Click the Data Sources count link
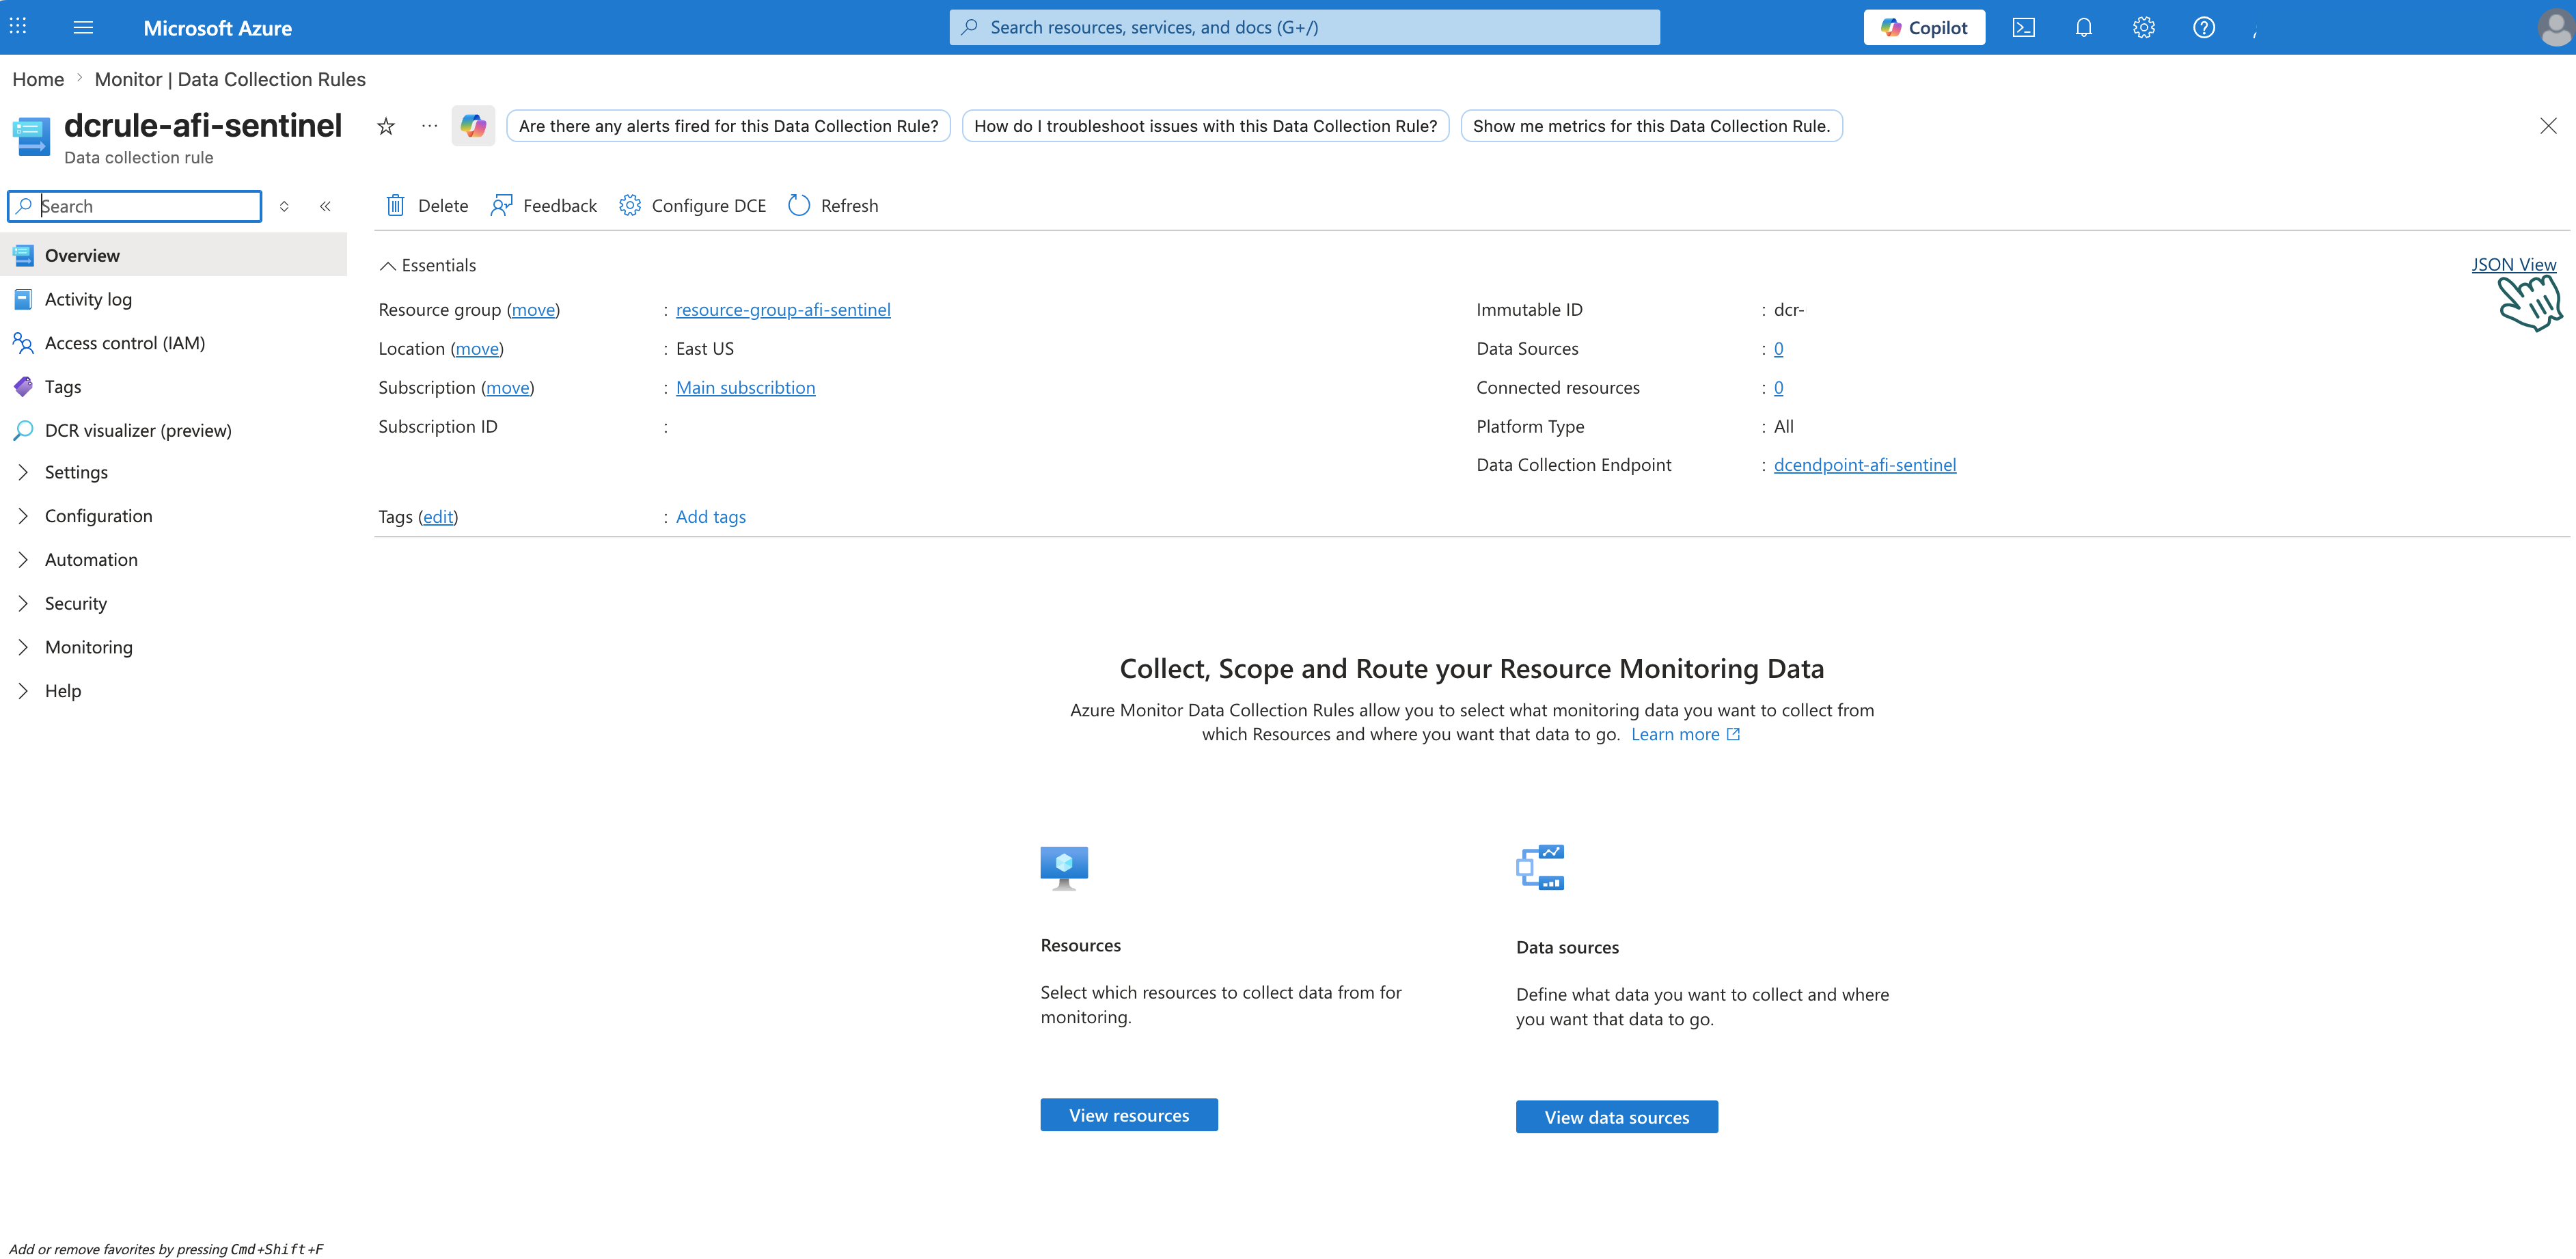2576x1259 pixels. [x=1778, y=349]
